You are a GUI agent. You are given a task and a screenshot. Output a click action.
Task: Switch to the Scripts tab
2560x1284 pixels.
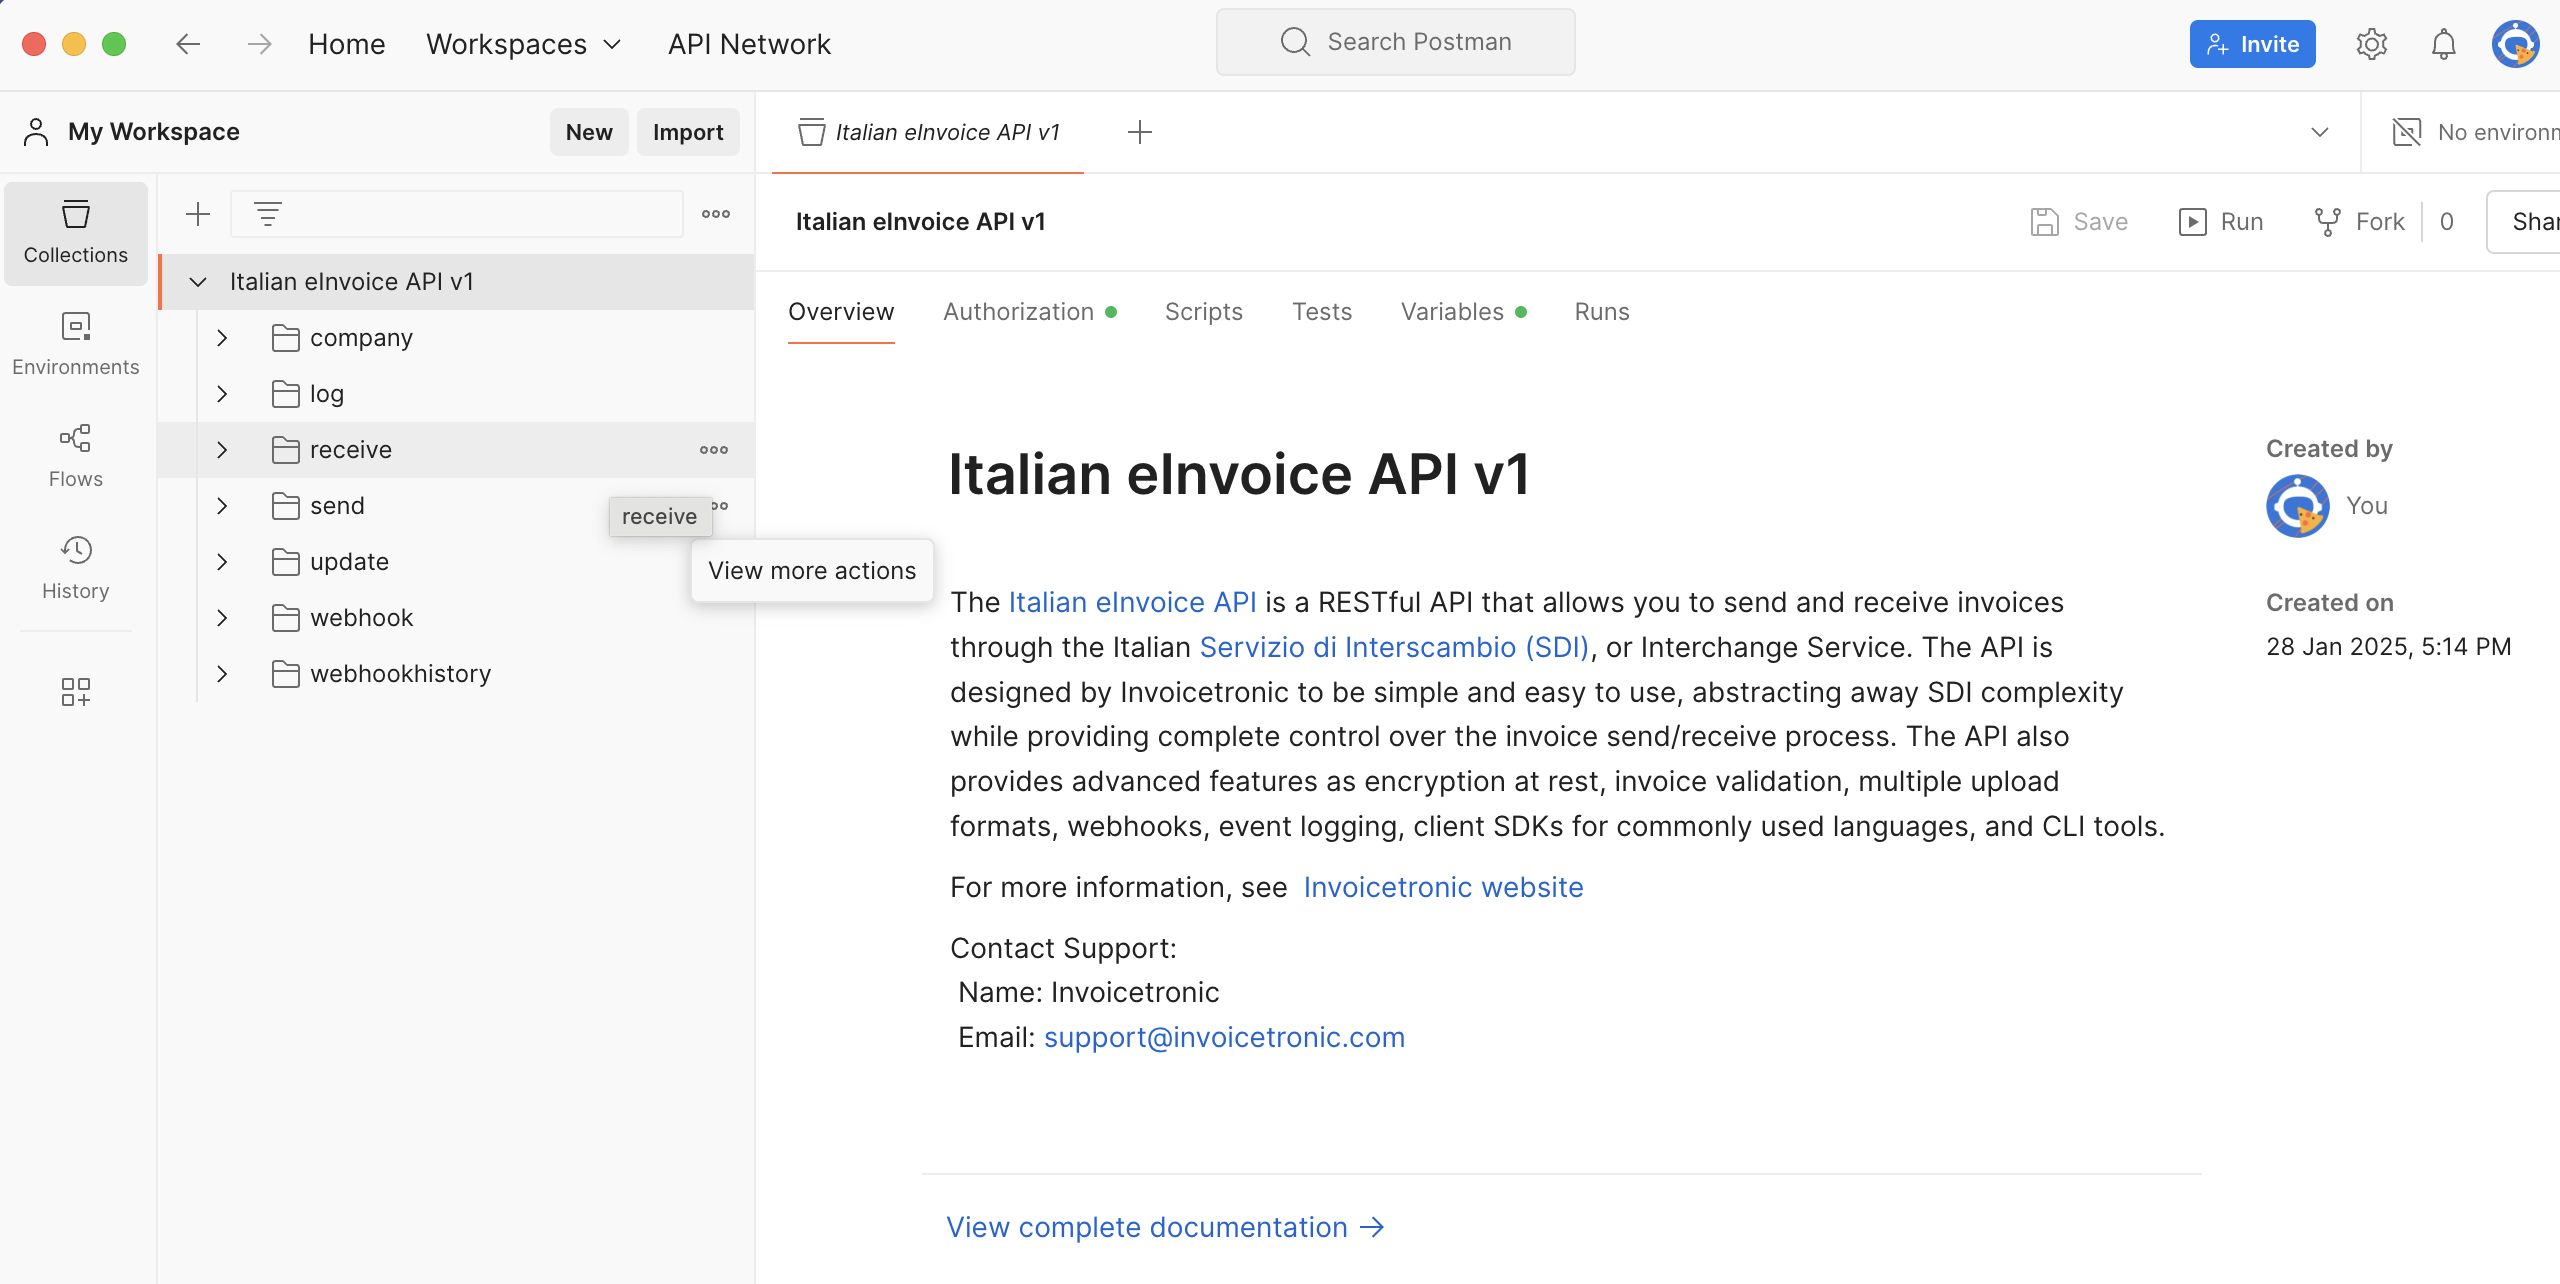(x=1203, y=312)
